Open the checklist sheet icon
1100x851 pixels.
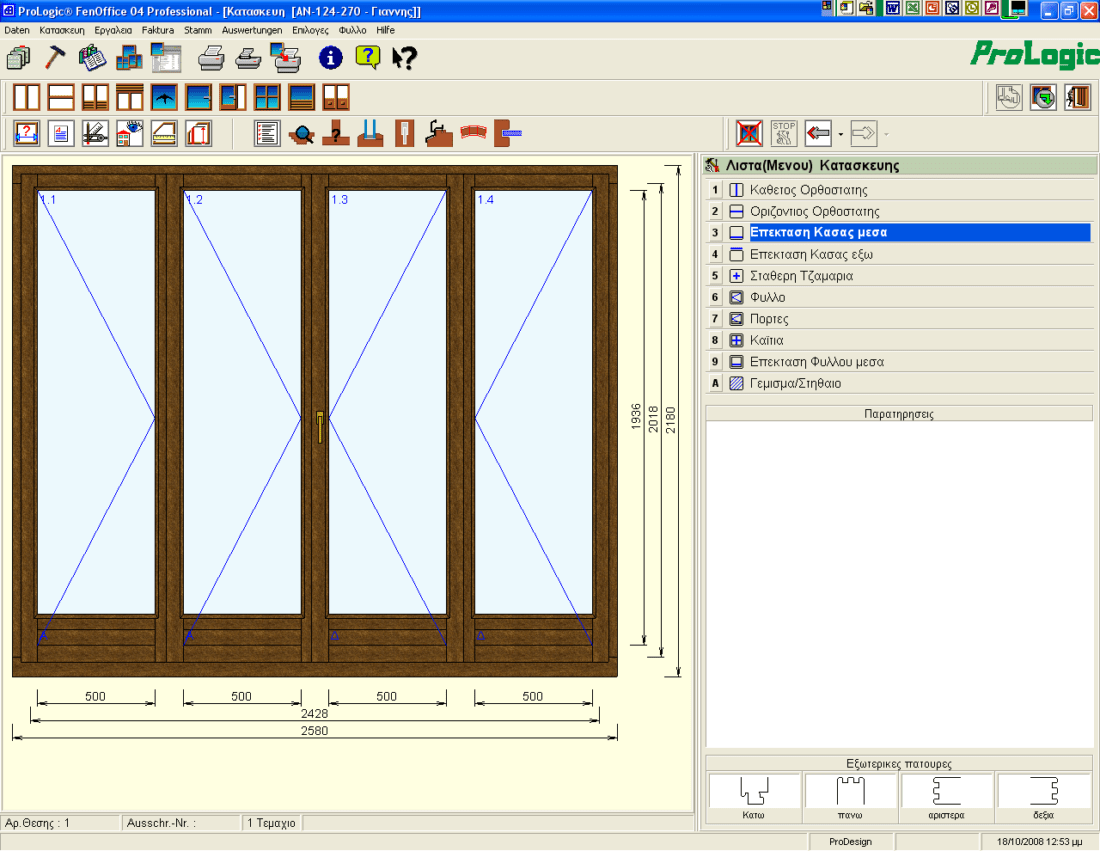(267, 133)
